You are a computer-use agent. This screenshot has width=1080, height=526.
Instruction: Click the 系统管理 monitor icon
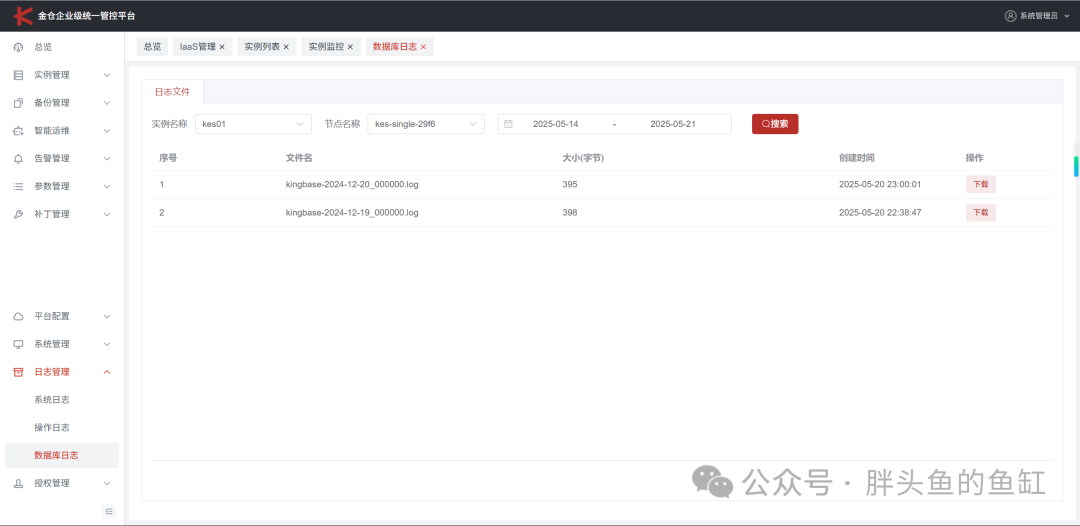(19, 344)
